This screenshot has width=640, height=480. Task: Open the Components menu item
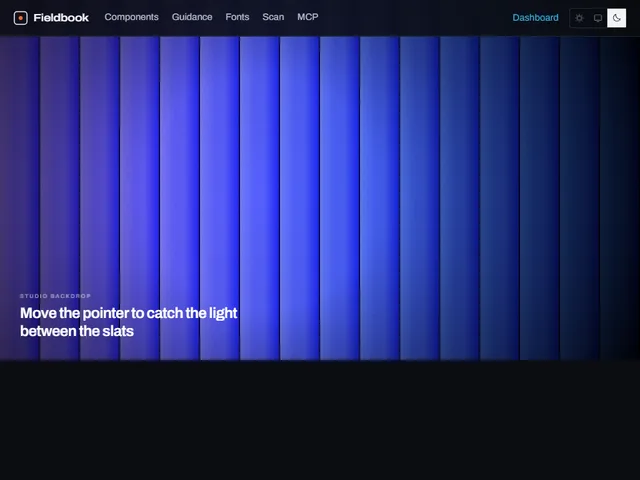click(x=131, y=17)
